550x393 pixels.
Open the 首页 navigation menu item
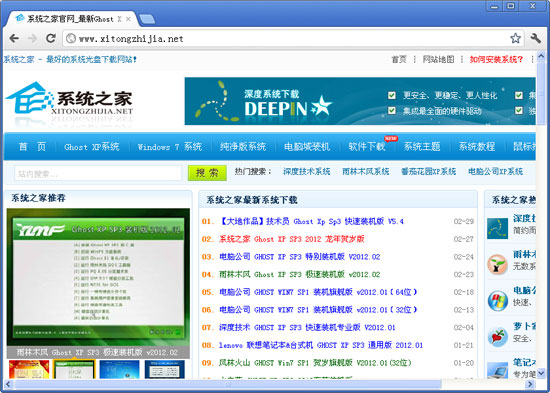[32, 147]
